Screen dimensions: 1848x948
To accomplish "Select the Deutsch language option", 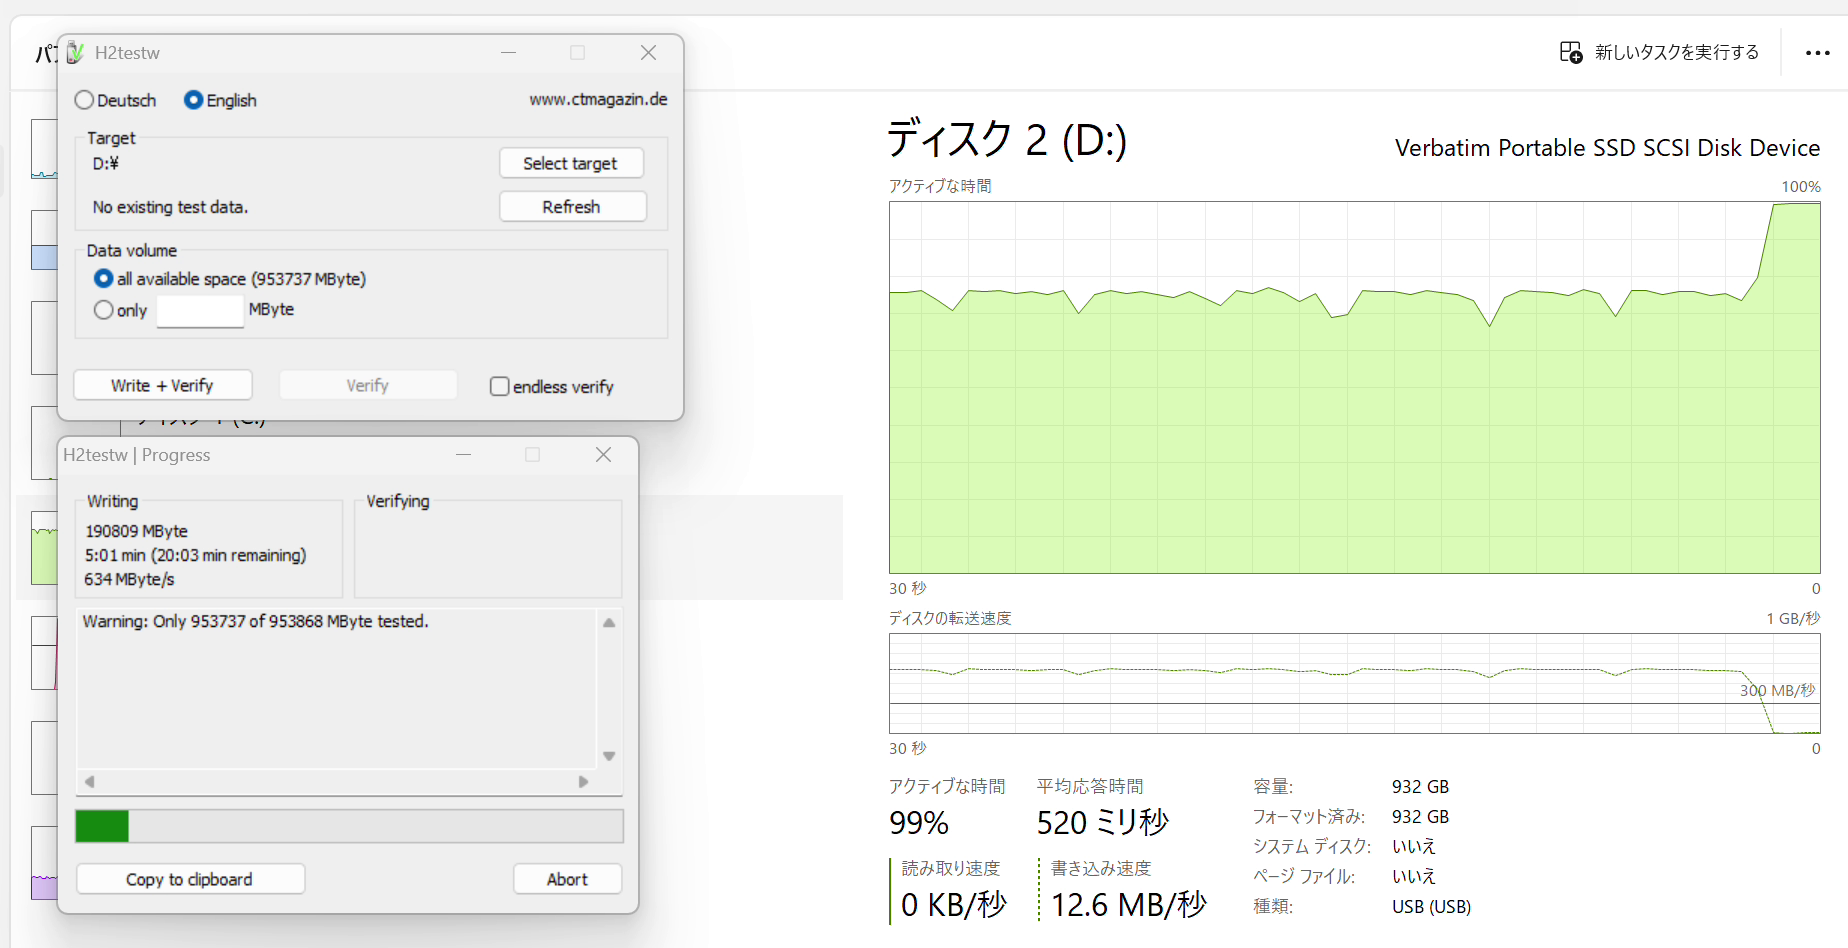I will click(85, 100).
